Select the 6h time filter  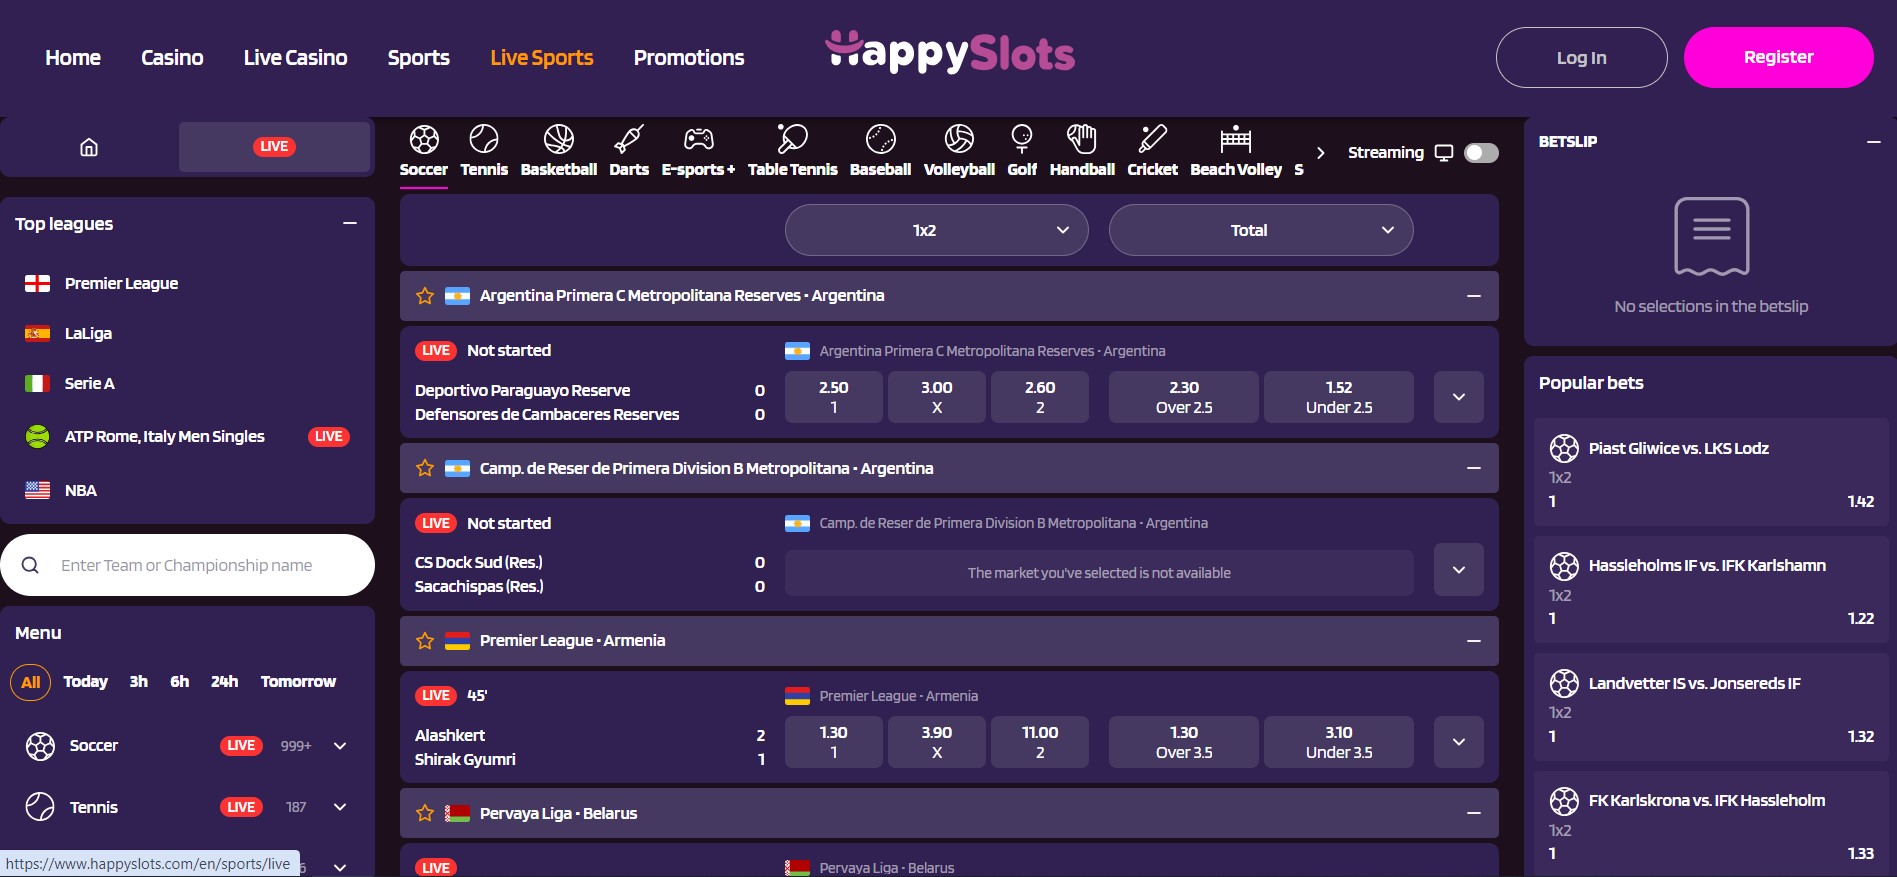pos(179,682)
